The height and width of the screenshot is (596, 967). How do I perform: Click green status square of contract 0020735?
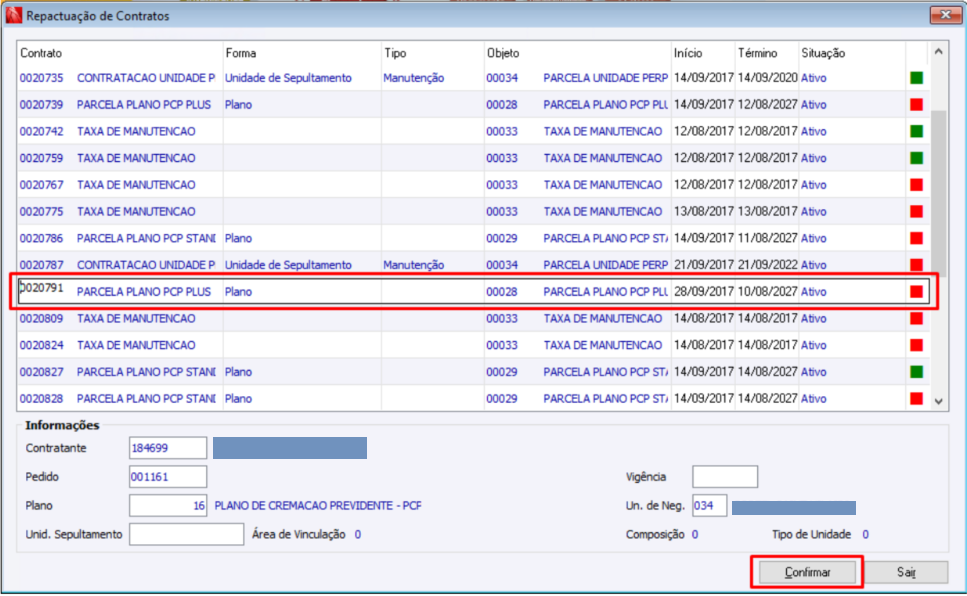(x=916, y=78)
